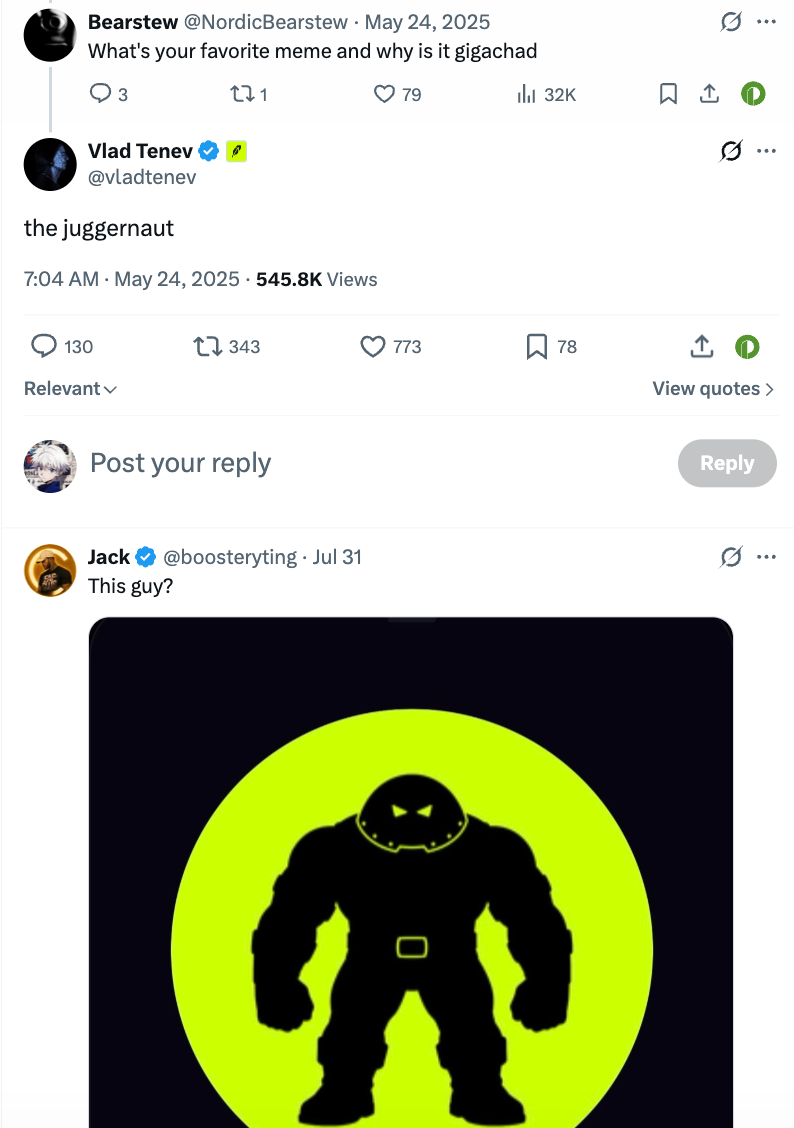794x1128 pixels.
Task: Open more options menu on Bearstew's post
Action: click(x=767, y=22)
